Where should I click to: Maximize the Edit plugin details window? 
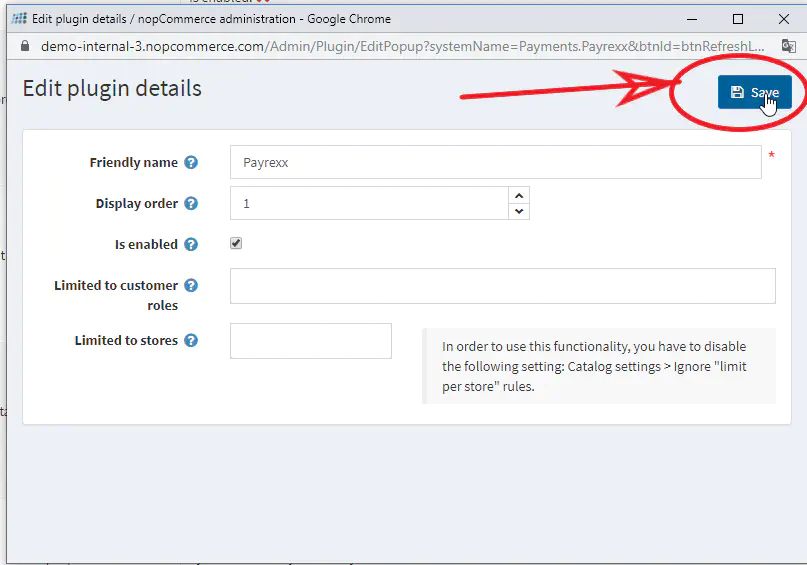pyautogui.click(x=738, y=18)
